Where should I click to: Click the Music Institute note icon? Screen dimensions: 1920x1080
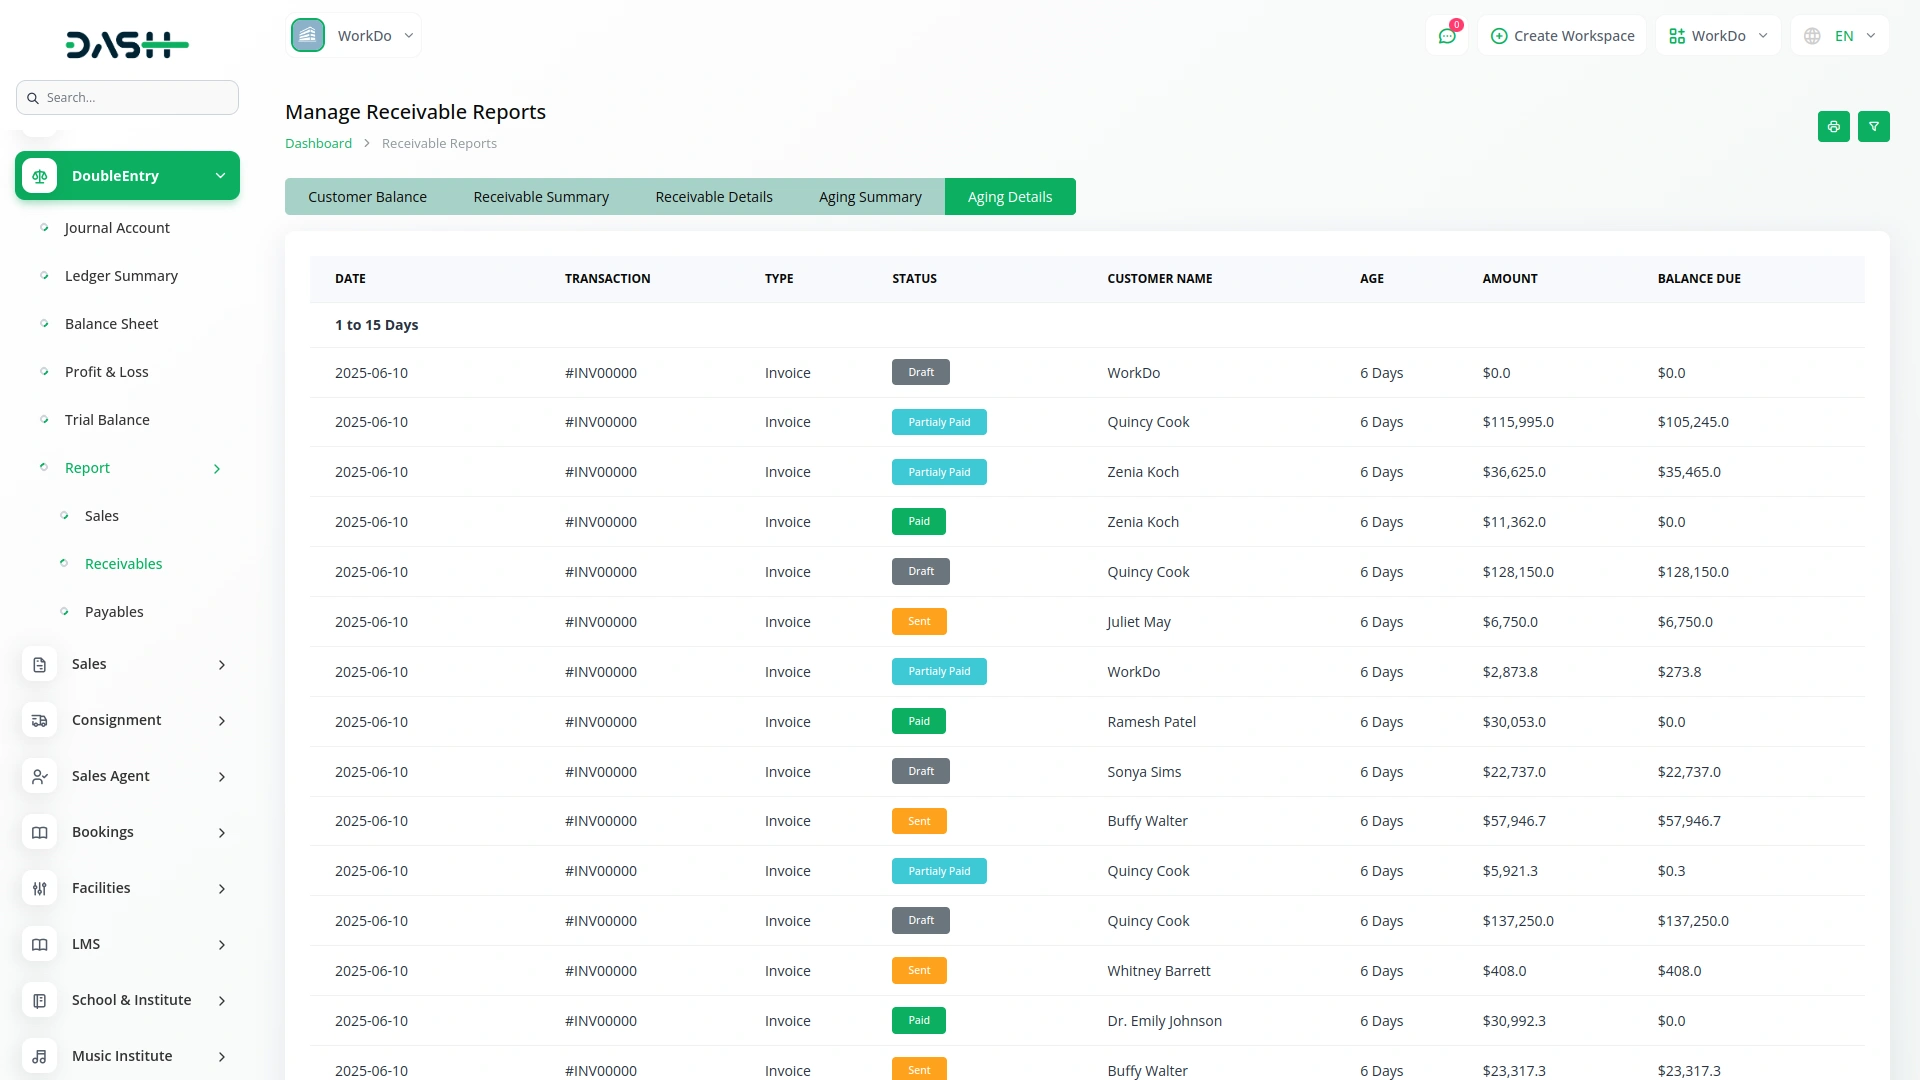(39, 1056)
